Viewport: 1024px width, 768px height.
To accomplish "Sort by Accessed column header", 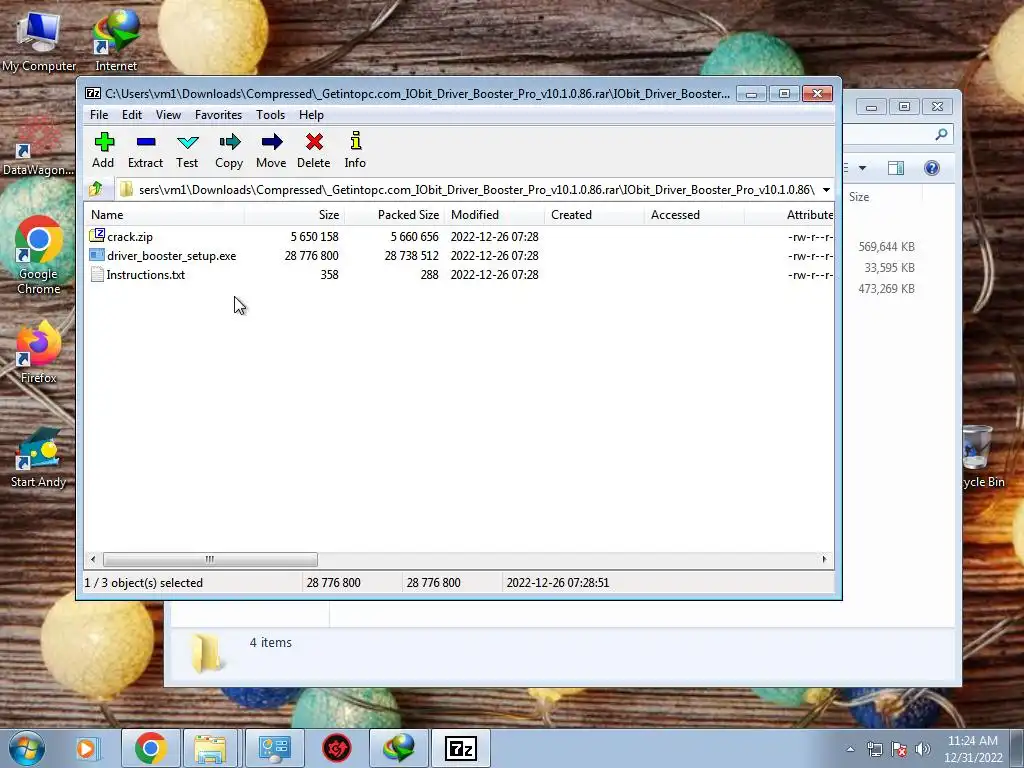I will point(694,215).
